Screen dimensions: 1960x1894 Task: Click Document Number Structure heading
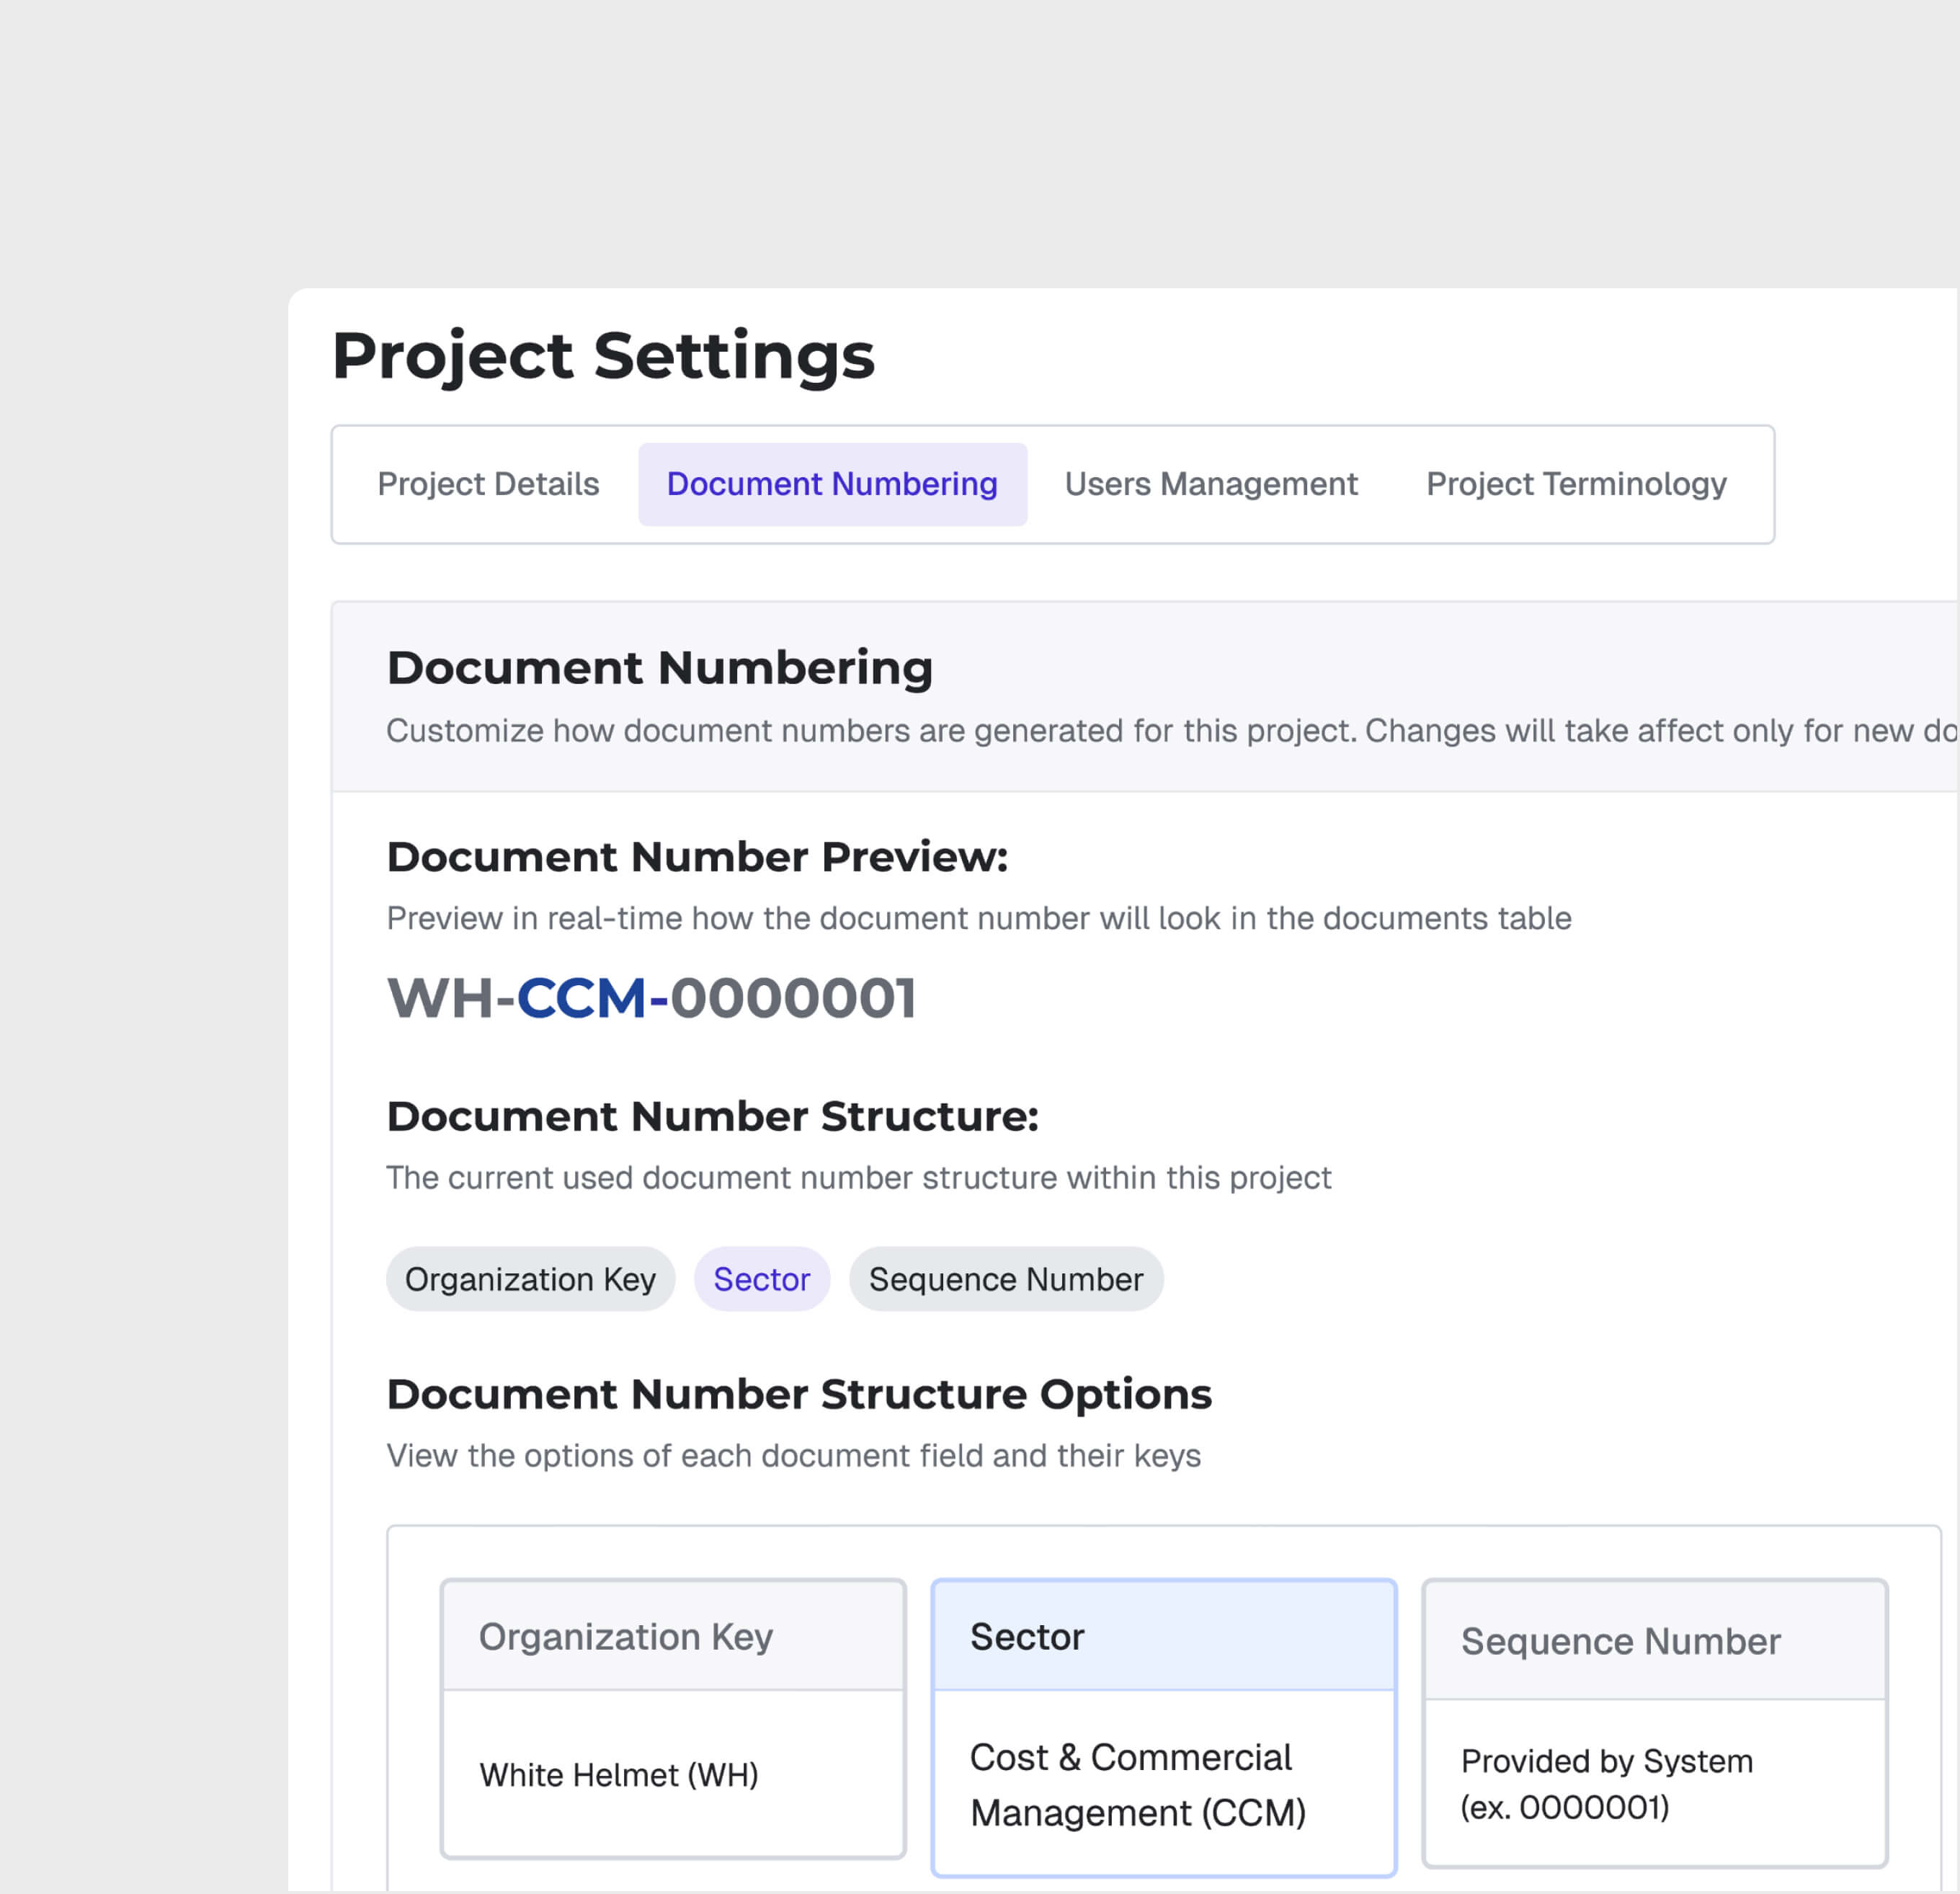point(713,1117)
